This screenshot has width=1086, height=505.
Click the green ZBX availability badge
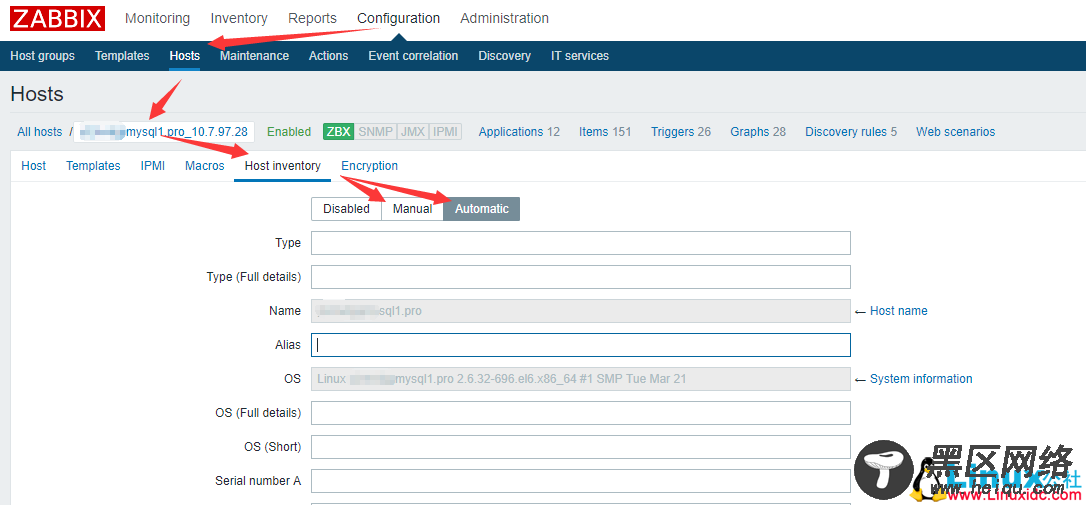pos(339,132)
